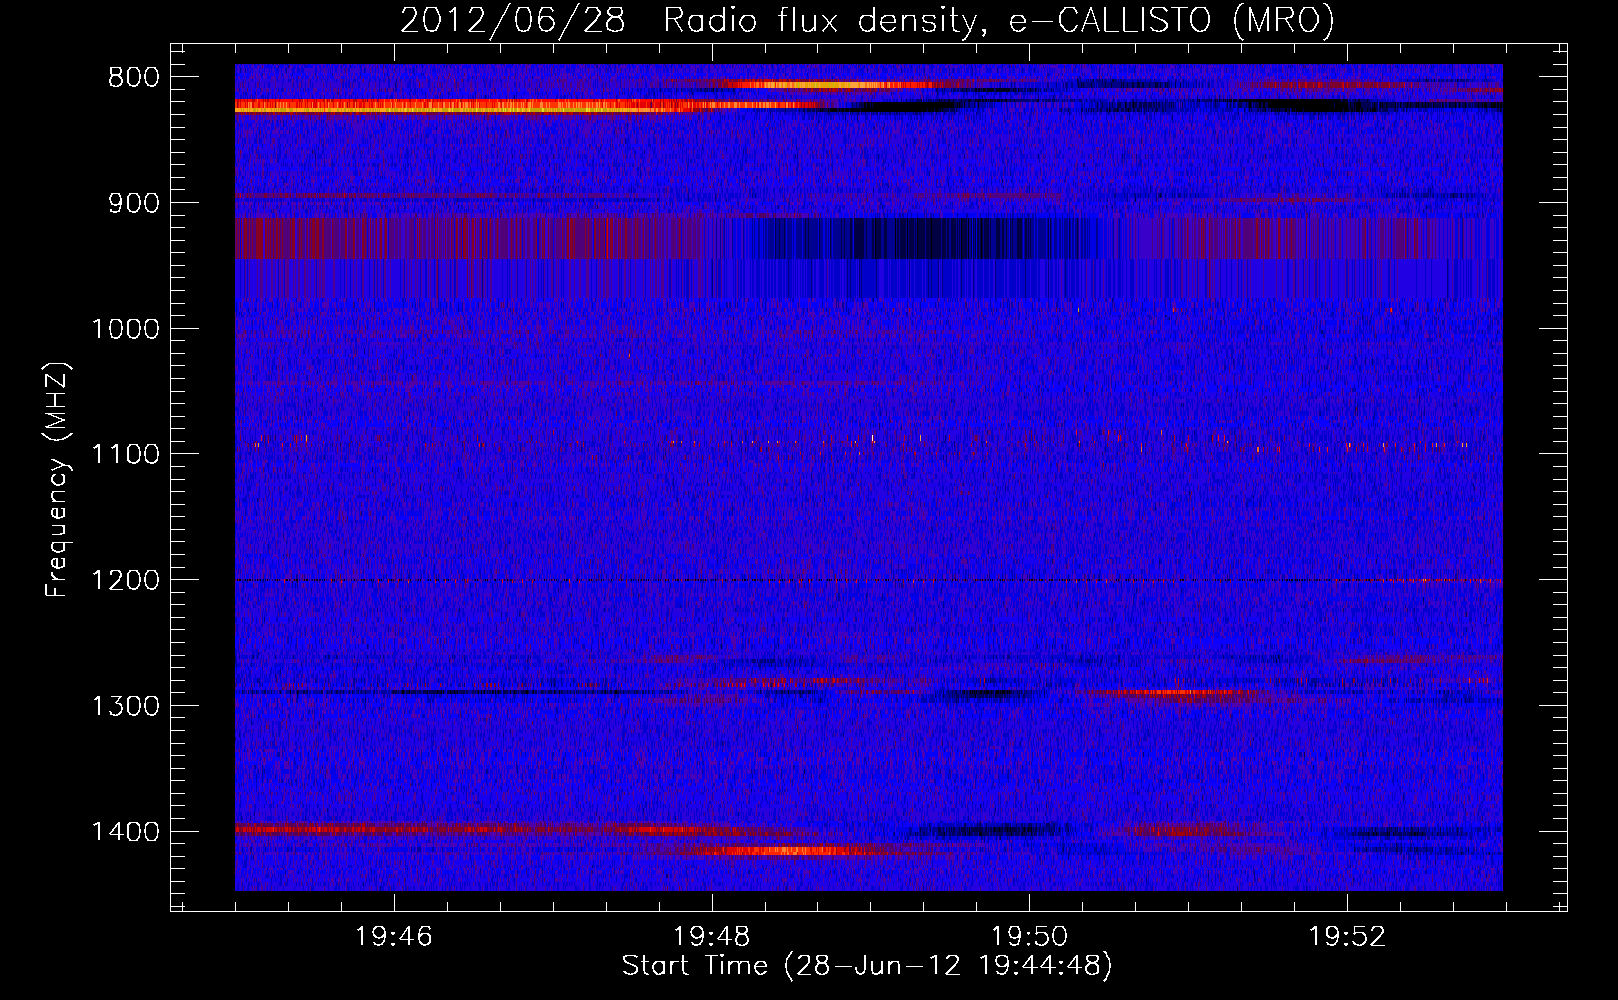
Task: Click the 19:50 time axis label
Action: (1029, 937)
